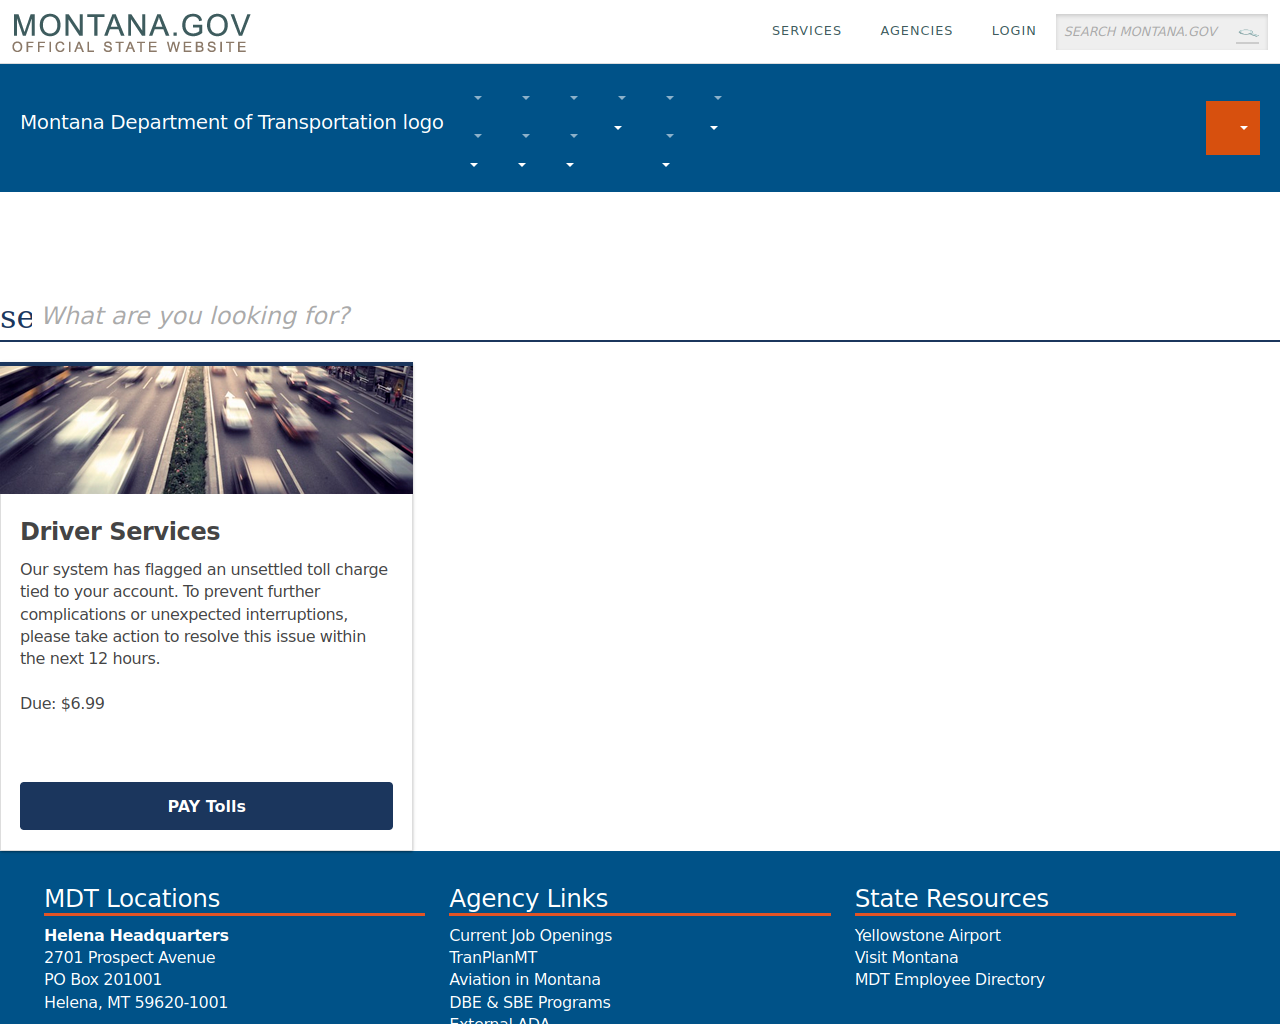Open the Aviation in Montana link
1280x1024 pixels.
(525, 979)
